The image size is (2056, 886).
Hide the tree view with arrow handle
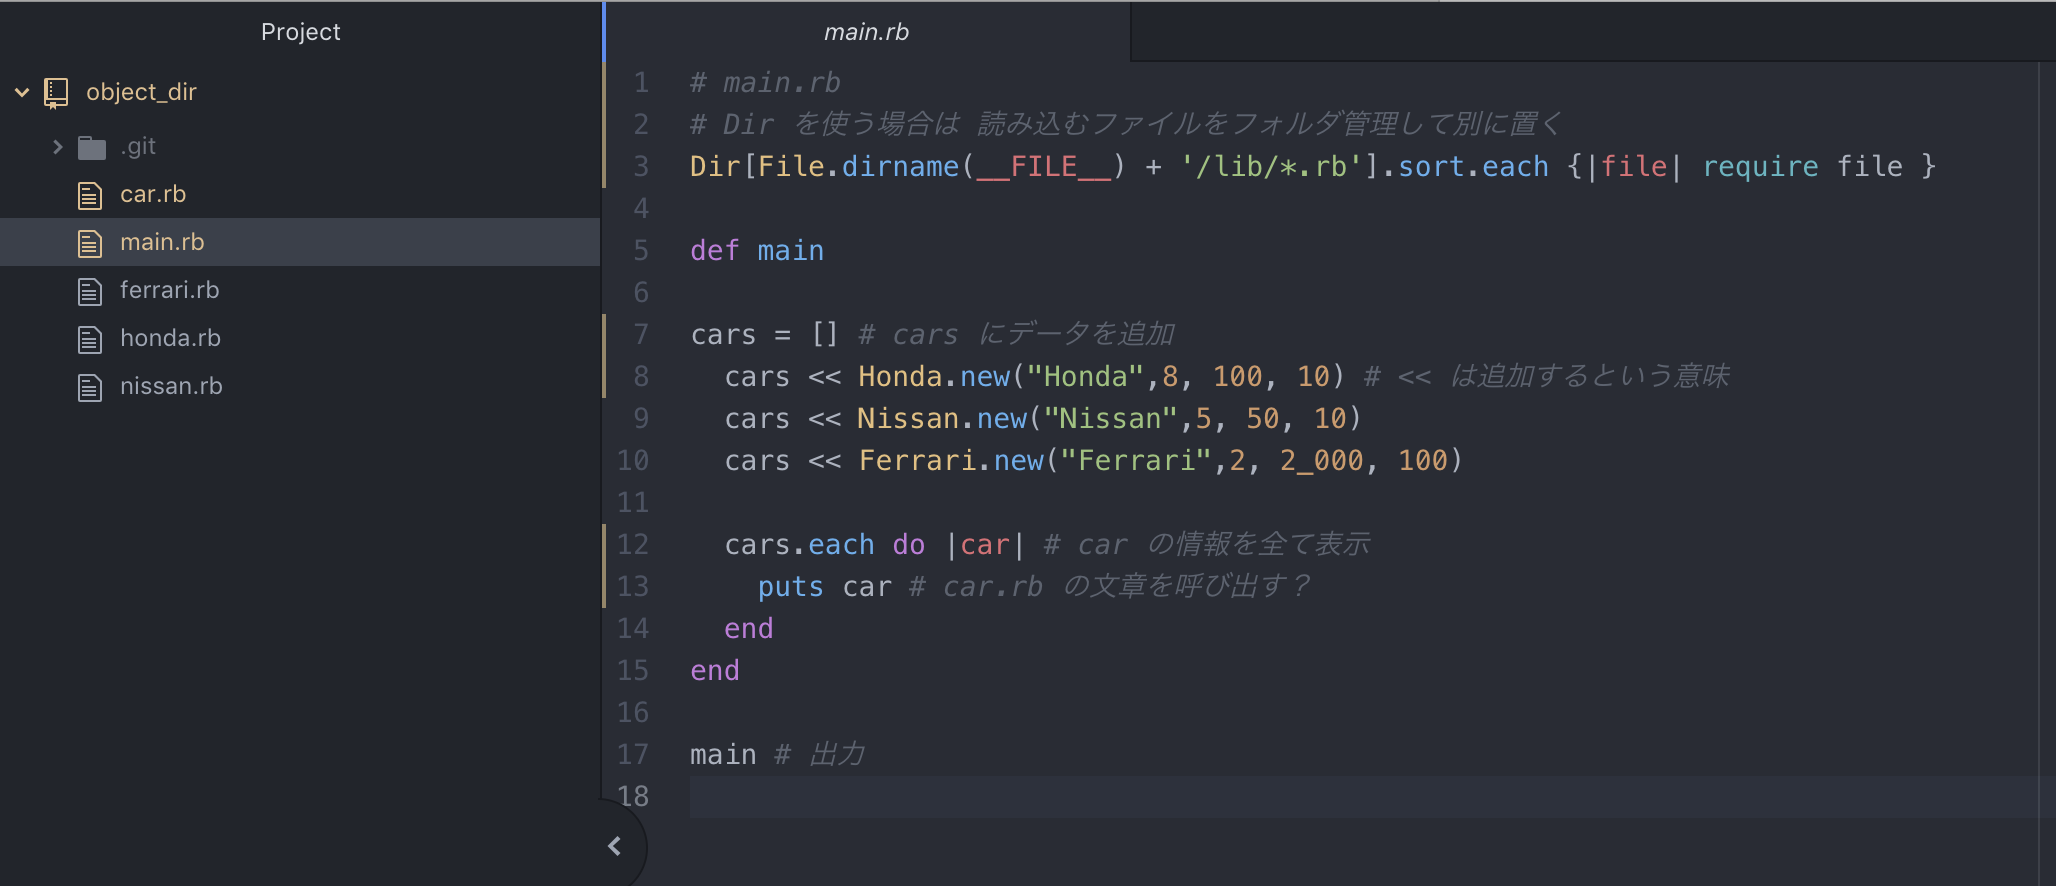[615, 846]
